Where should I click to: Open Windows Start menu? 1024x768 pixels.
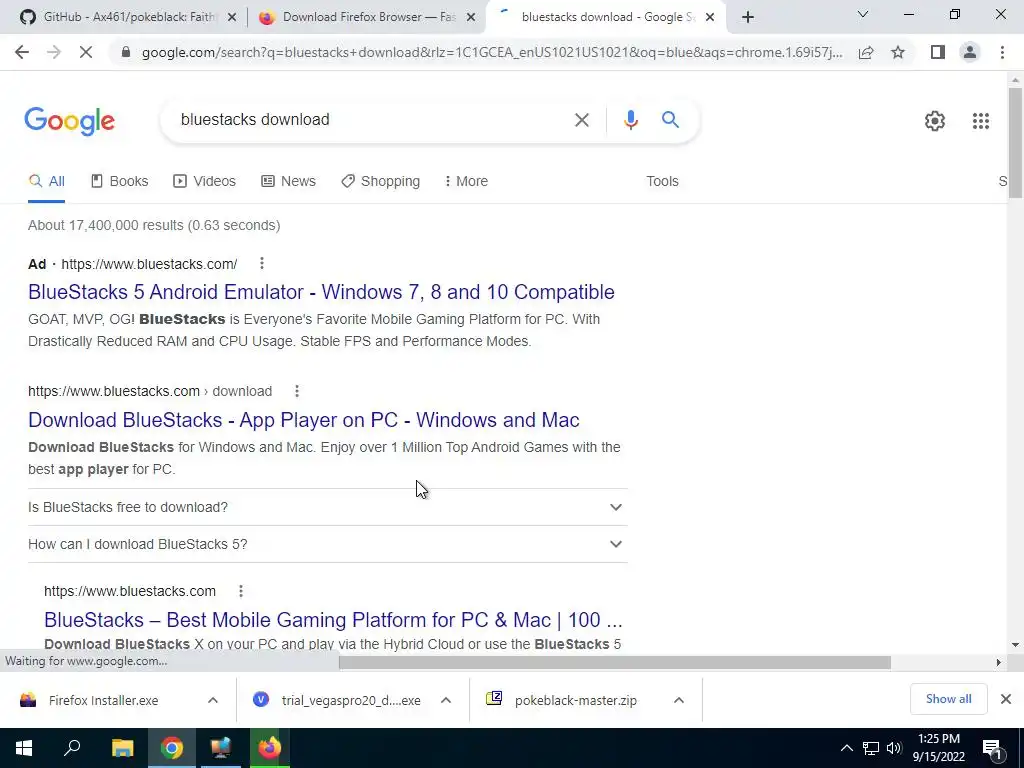click(24, 748)
